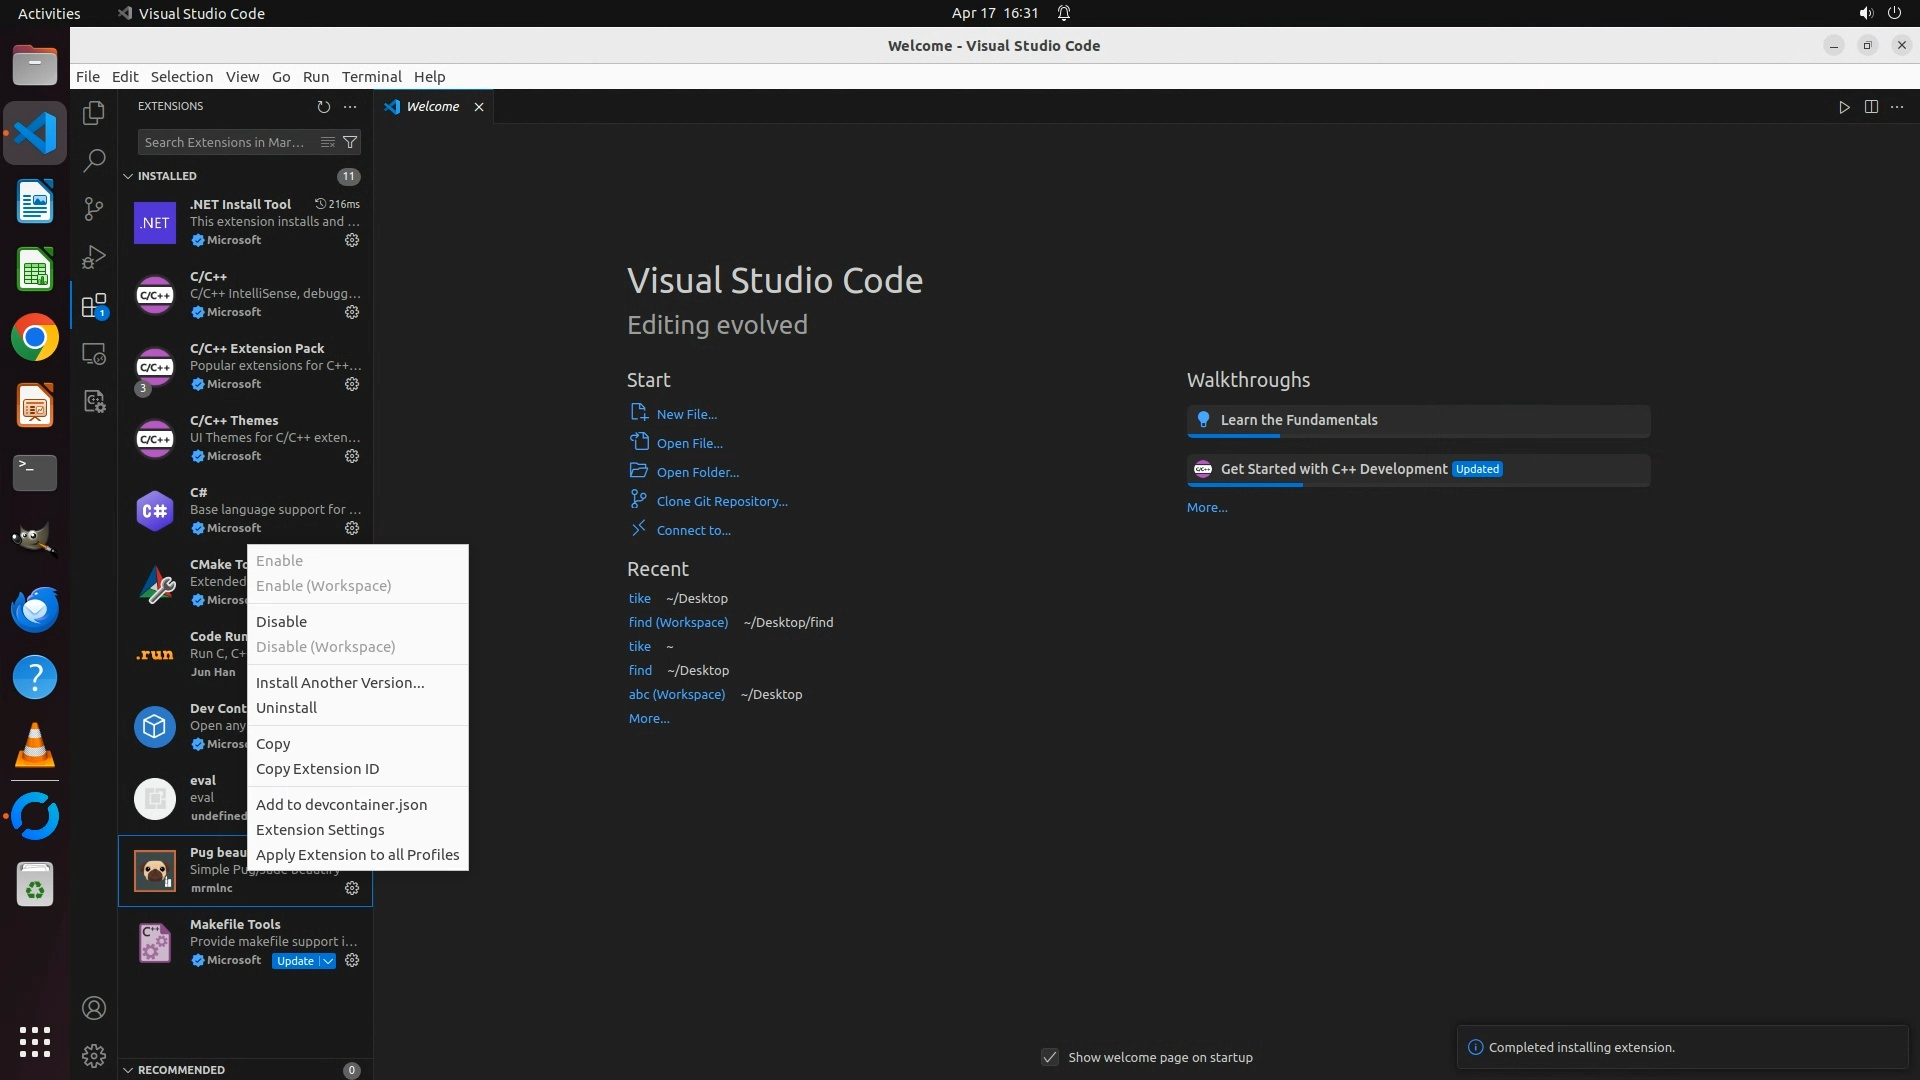Image resolution: width=1920 pixels, height=1080 pixels.
Task: Choose Disable in the context menu
Action: (x=281, y=622)
